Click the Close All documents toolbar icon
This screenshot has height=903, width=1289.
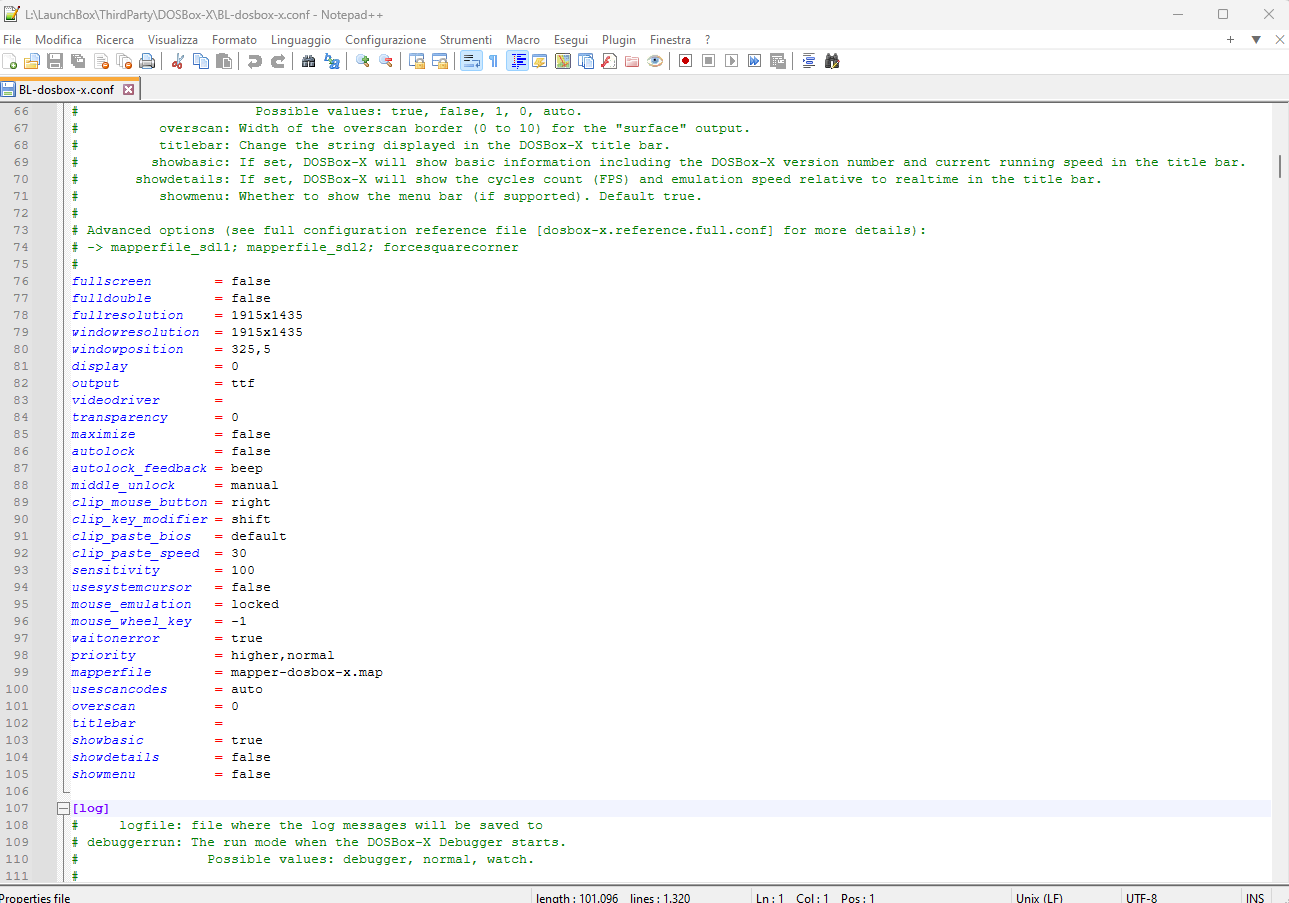coord(124,61)
